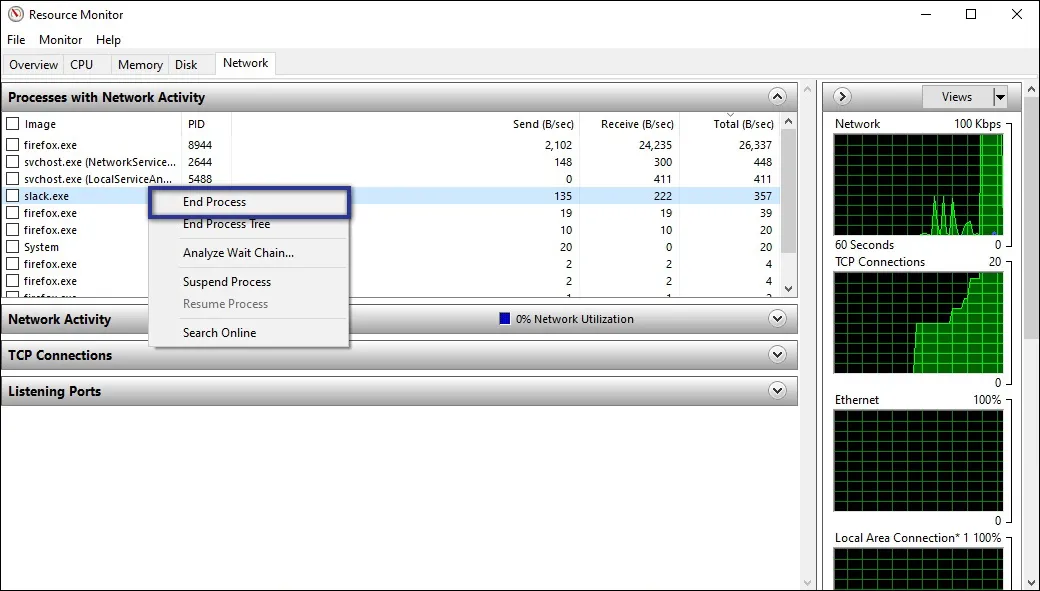Collapse the graphs panel with the chevron arrow

[x=841, y=96]
